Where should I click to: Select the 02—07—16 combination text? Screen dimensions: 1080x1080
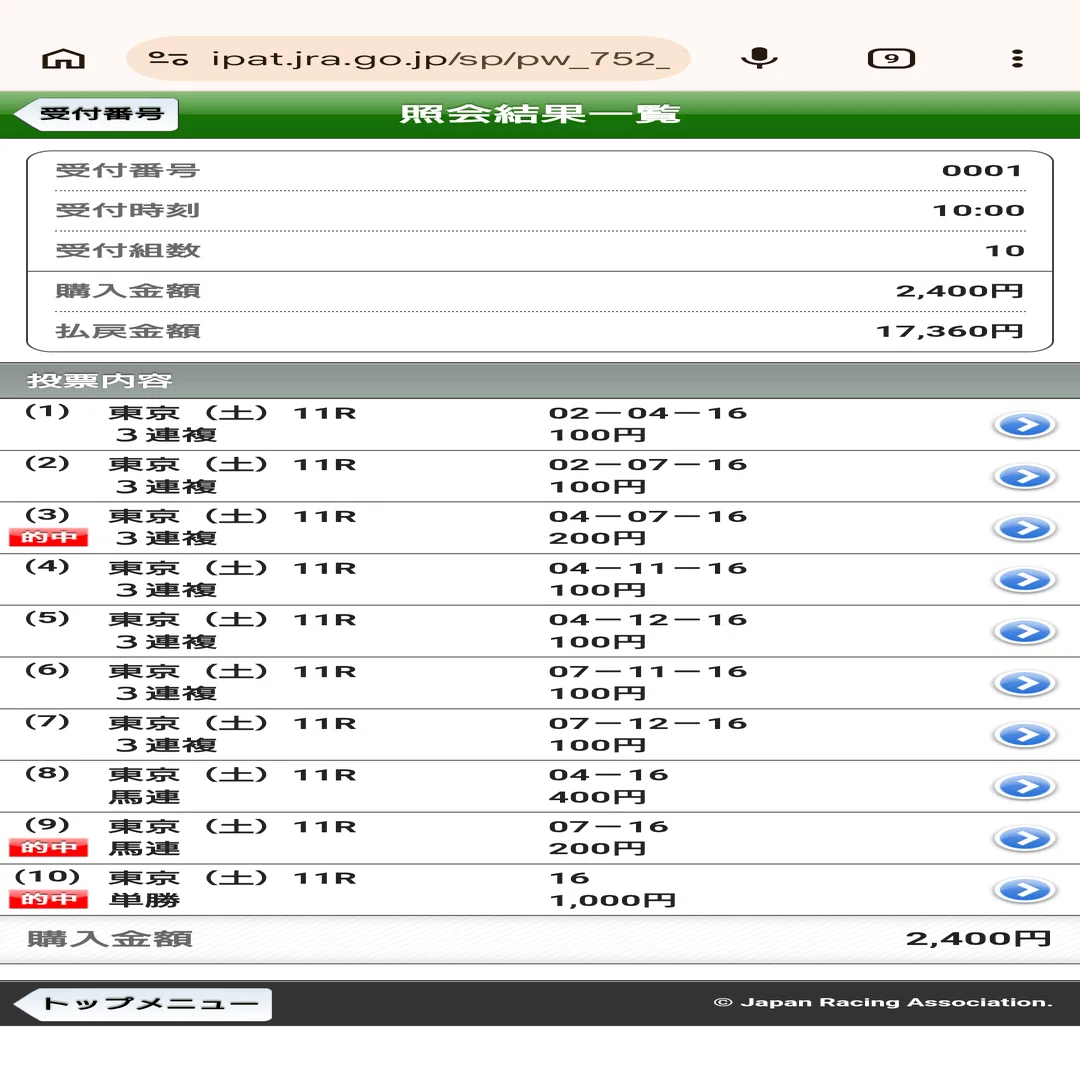point(647,465)
